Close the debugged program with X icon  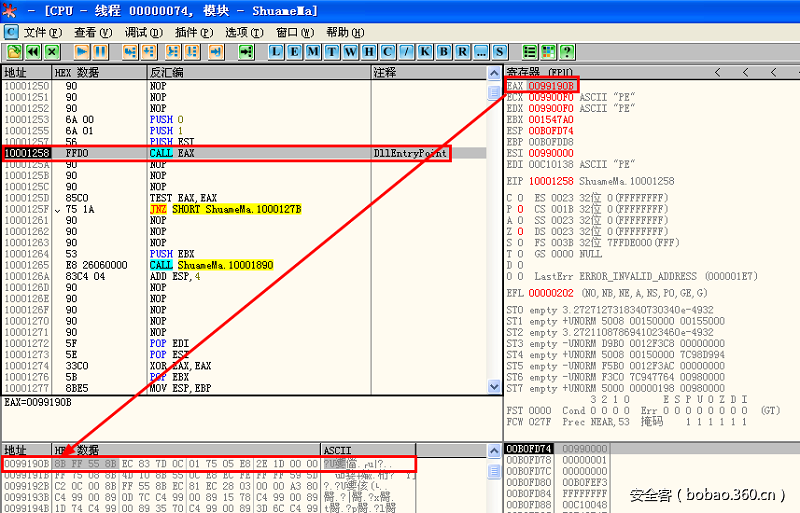52,51
